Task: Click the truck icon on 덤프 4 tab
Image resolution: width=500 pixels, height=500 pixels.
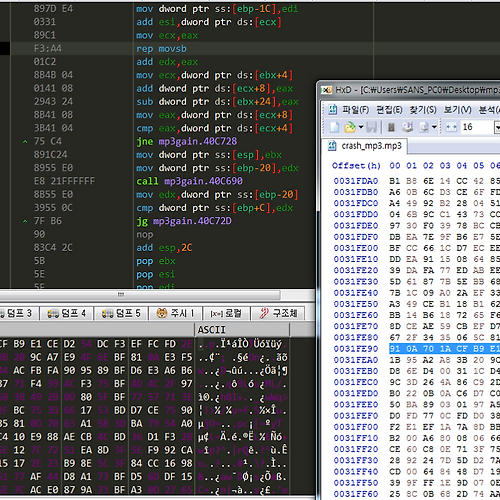Action: [53, 313]
